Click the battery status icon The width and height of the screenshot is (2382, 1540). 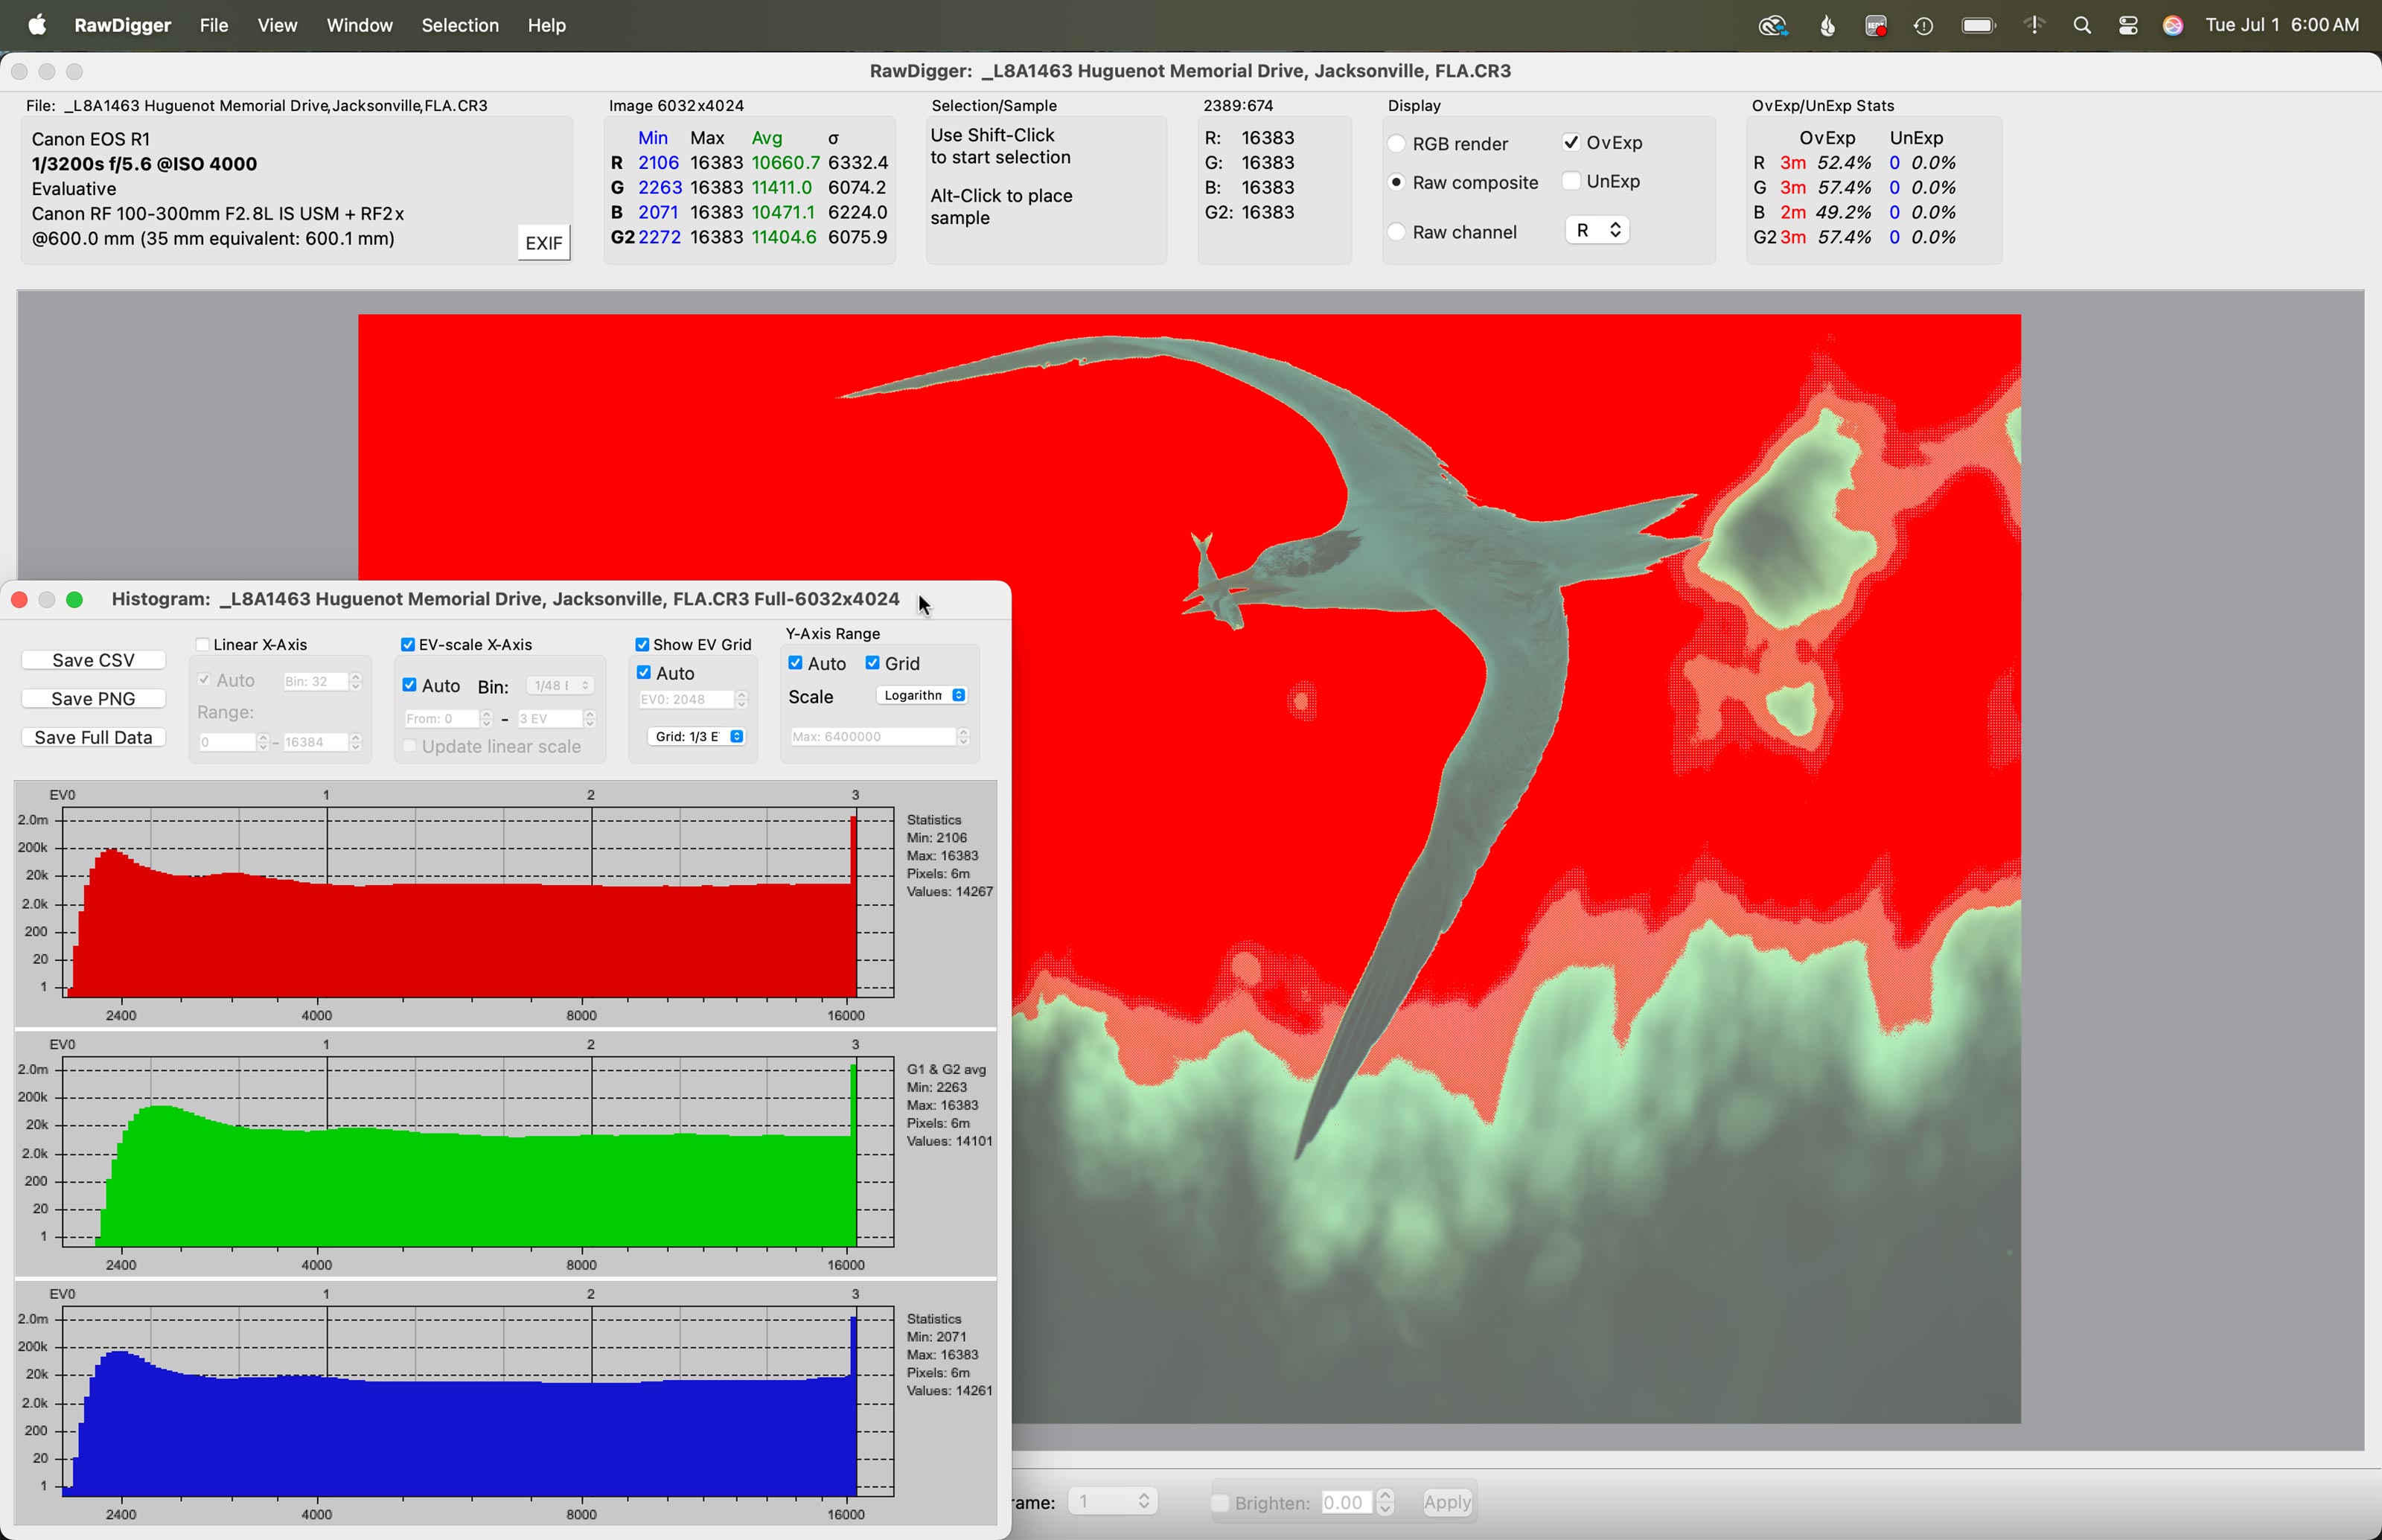pyautogui.click(x=1979, y=26)
